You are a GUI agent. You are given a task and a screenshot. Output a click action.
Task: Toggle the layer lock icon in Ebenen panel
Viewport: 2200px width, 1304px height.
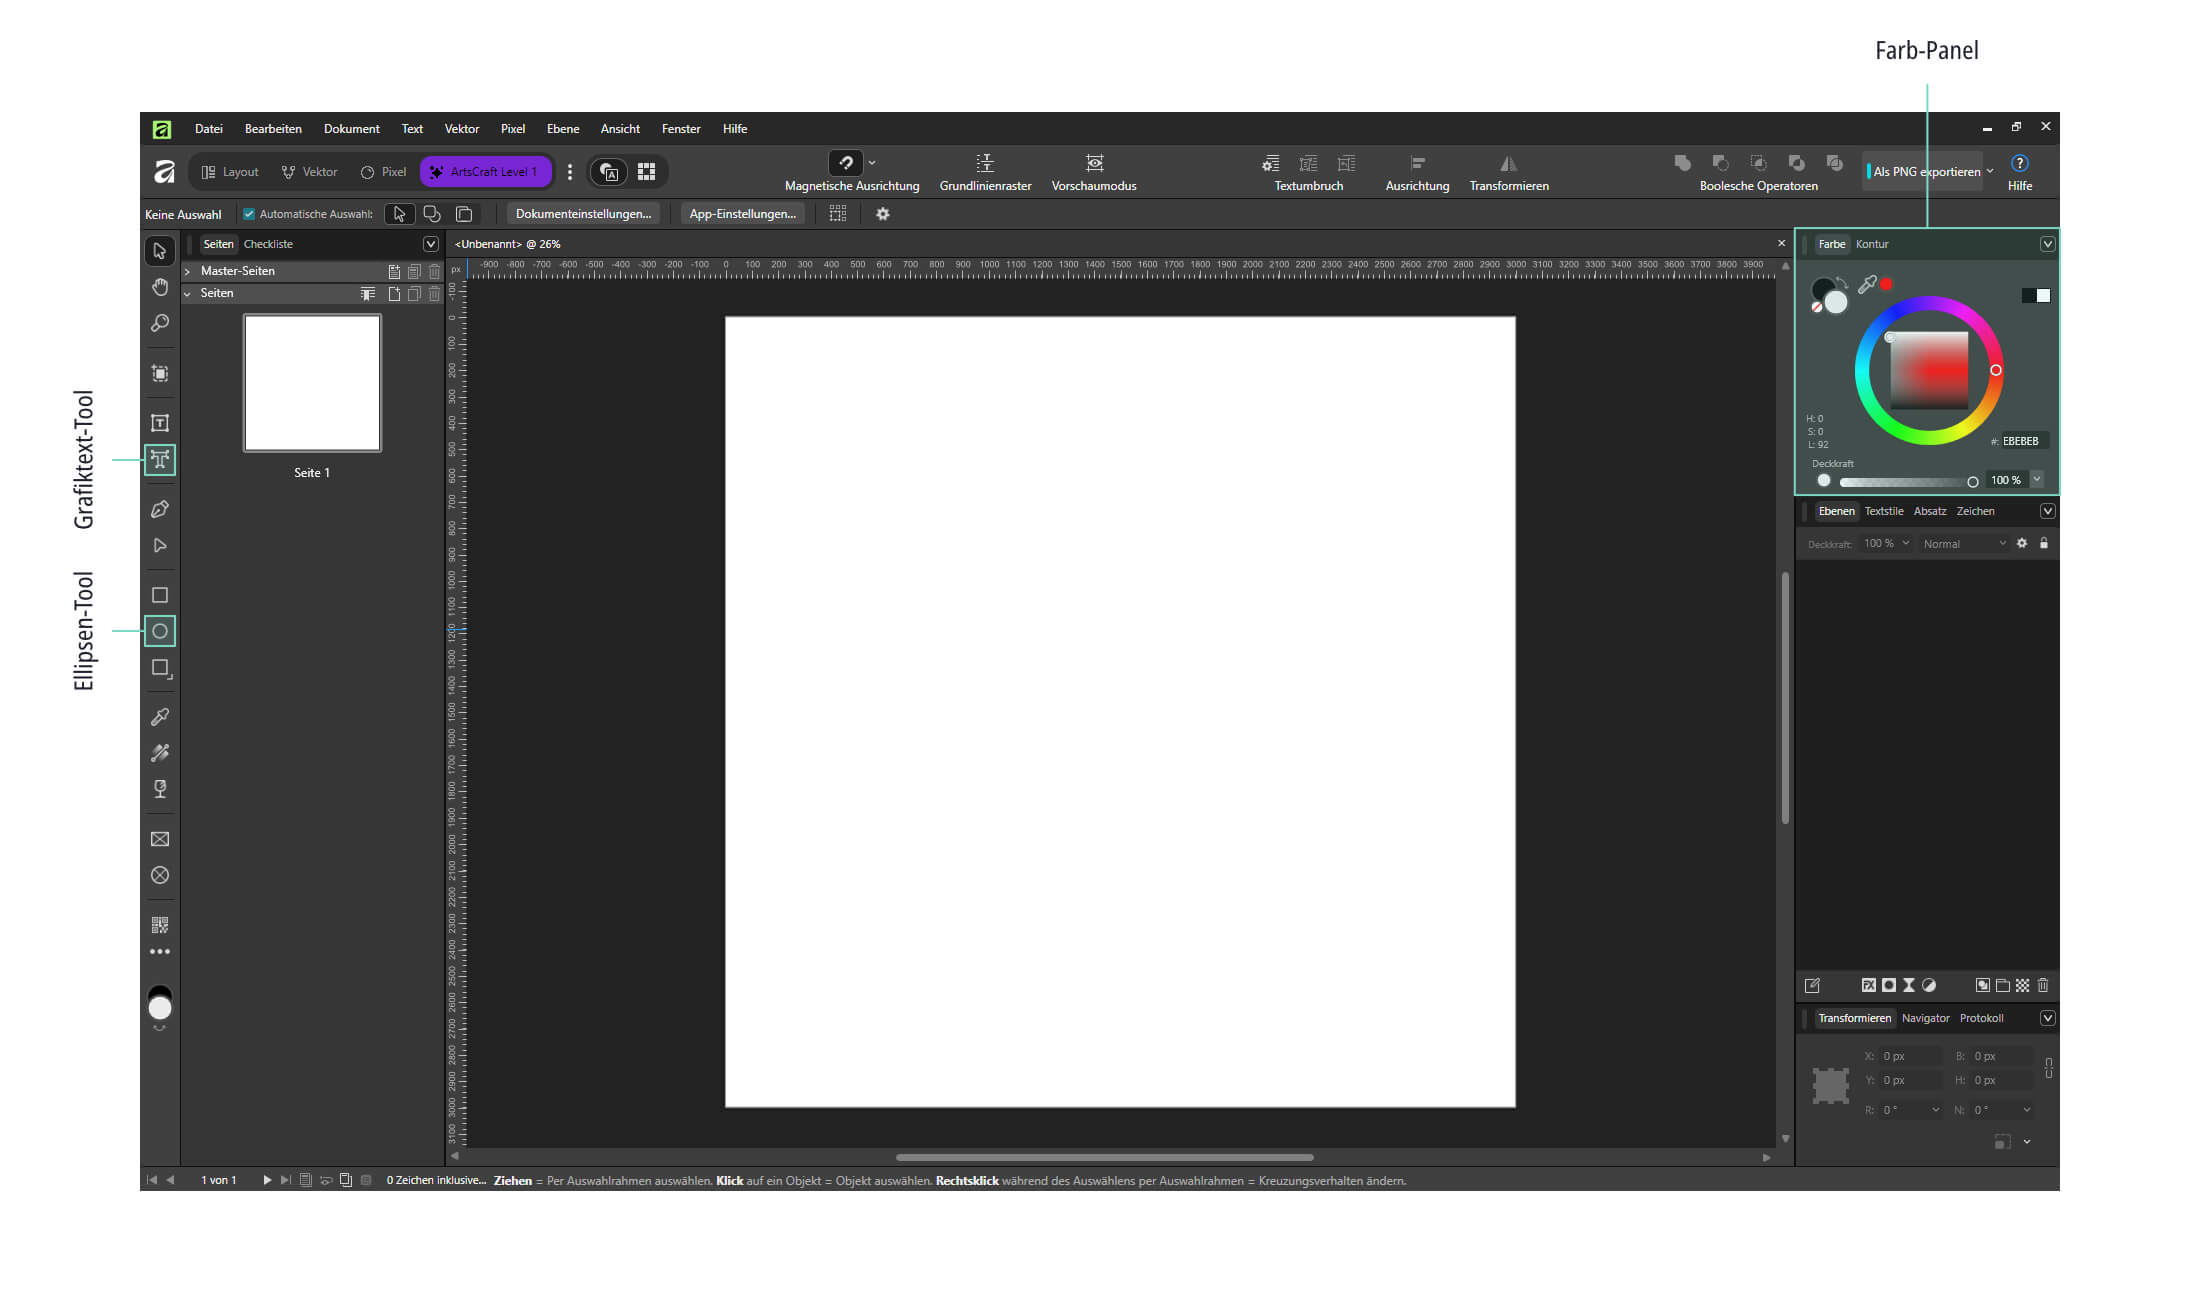[2044, 543]
